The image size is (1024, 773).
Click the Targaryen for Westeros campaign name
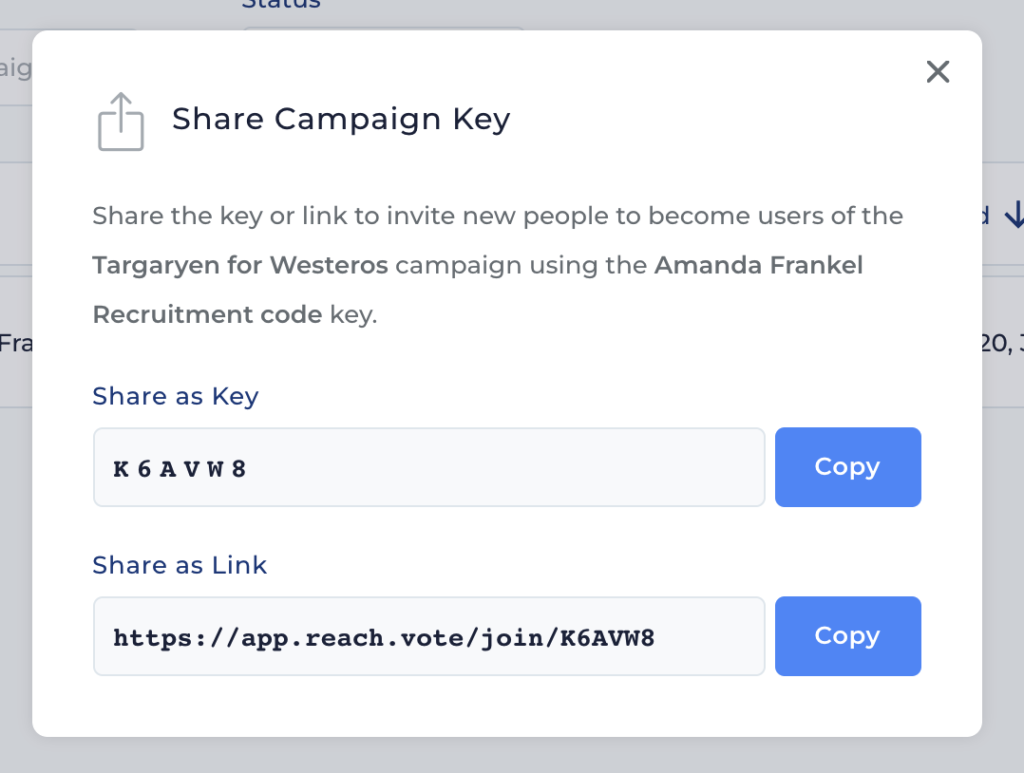pos(240,265)
